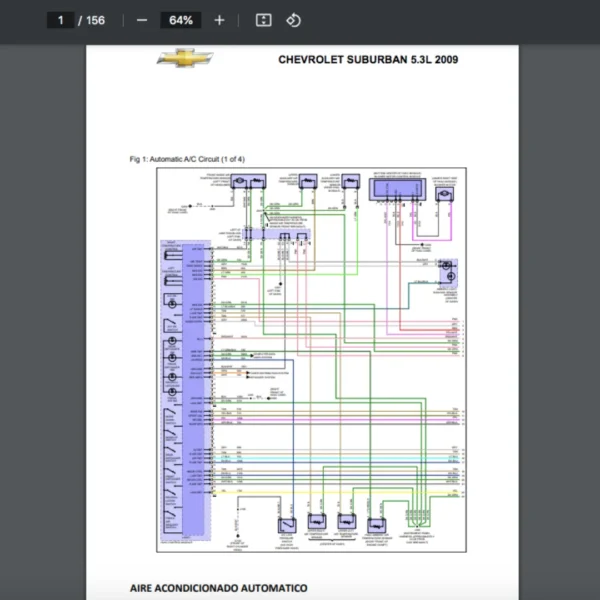Viewport: 600px width, 600px height.
Task: Click the right-side blue component with two circles
Action: pos(447,272)
